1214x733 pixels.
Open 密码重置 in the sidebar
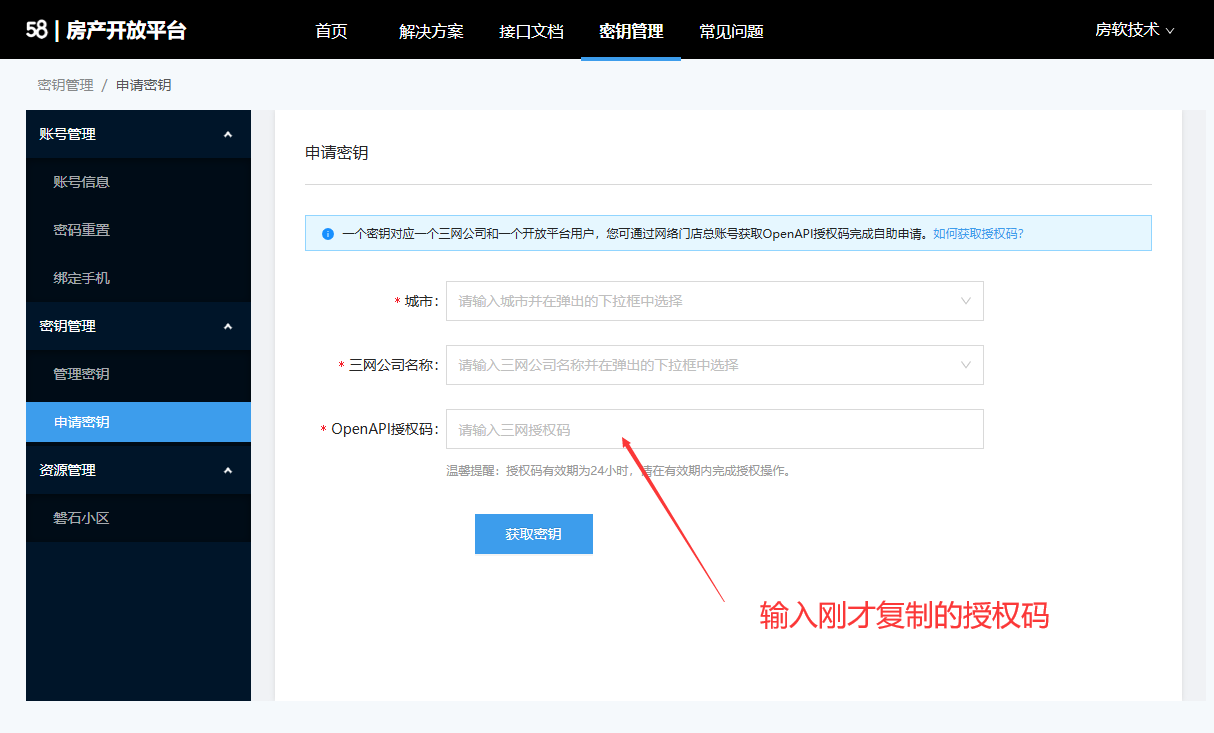(138, 230)
